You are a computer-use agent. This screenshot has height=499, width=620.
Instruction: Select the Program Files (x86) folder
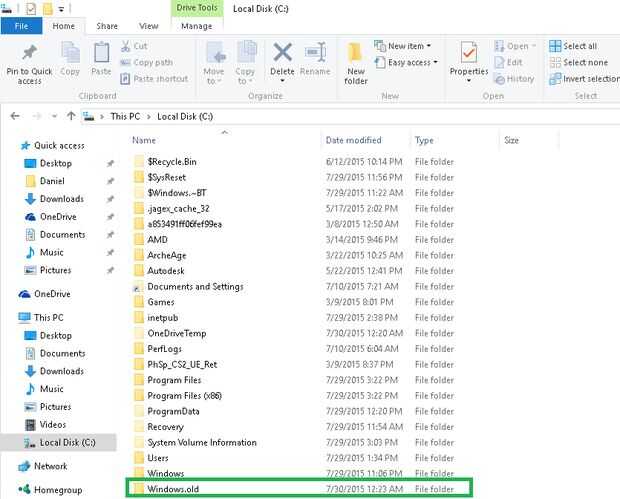click(293, 395)
